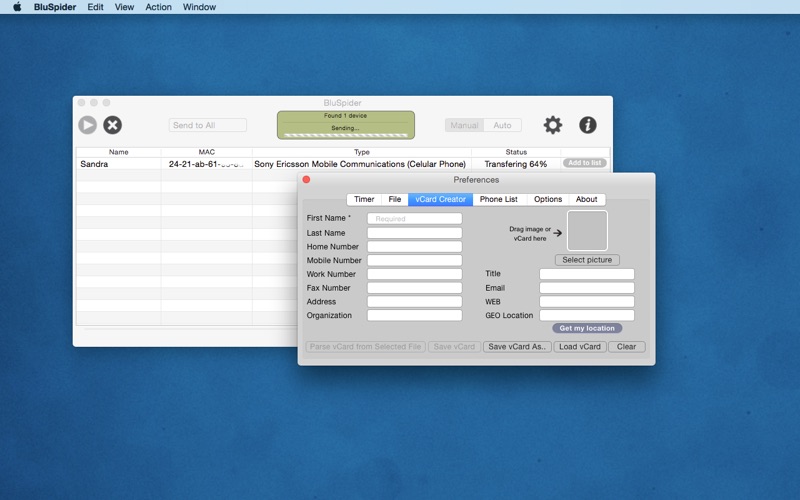Click the Status column header
Screen dimensions: 800x500
point(516,152)
